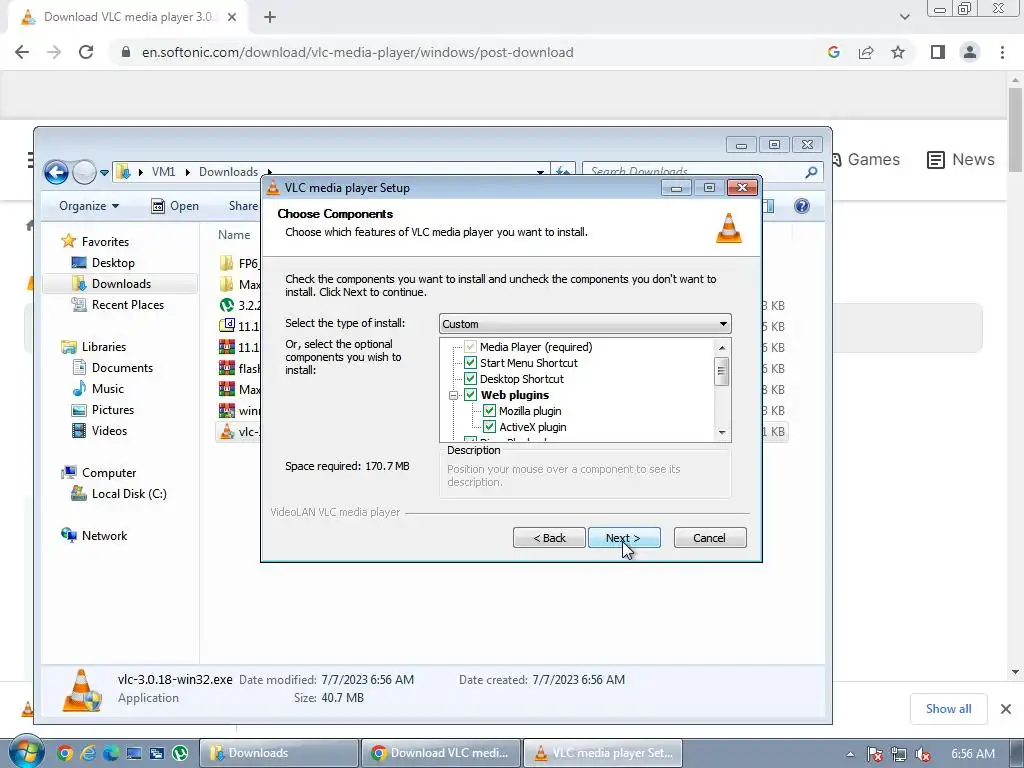Image resolution: width=1024 pixels, height=768 pixels.
Task: Click the Google icon in Chrome address bar
Action: click(x=833, y=52)
